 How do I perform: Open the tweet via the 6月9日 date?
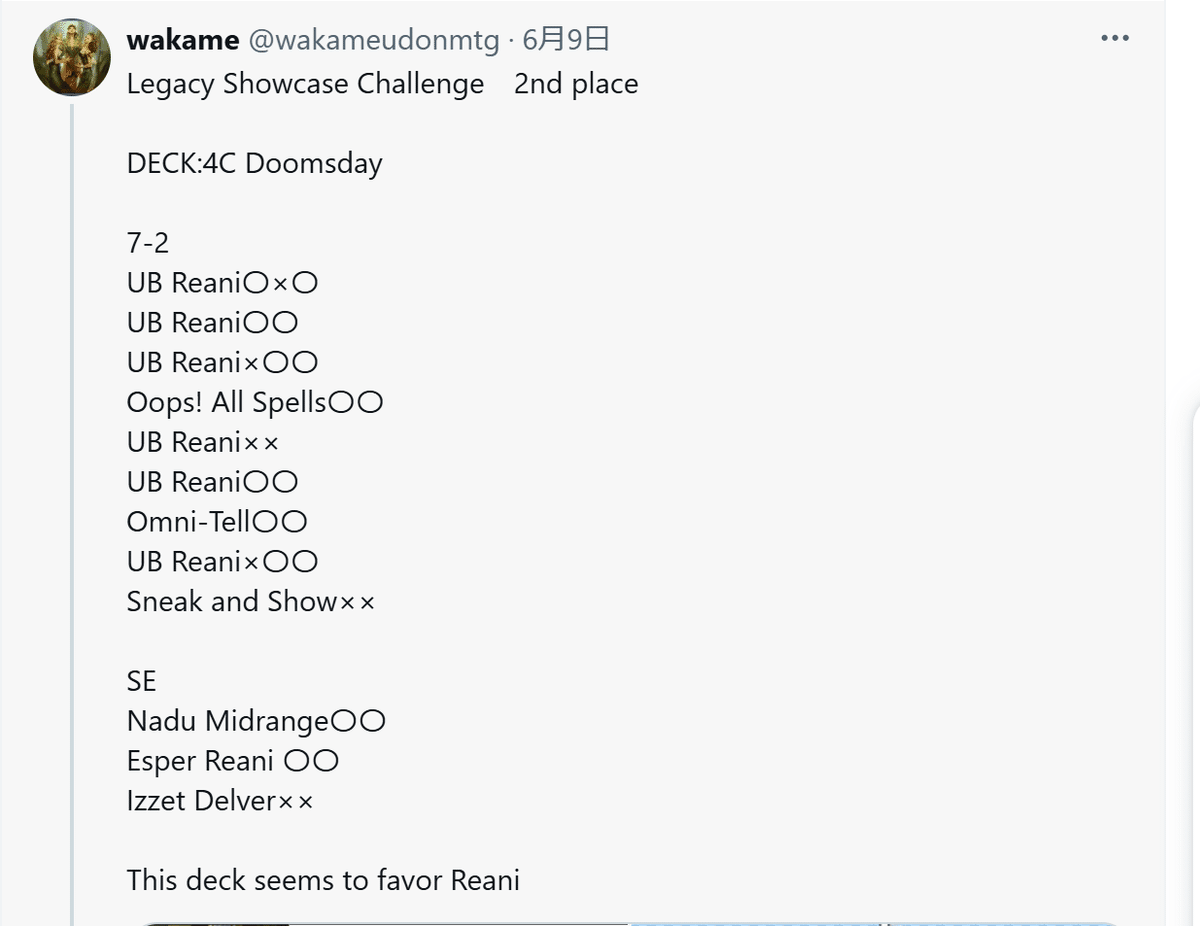click(566, 40)
